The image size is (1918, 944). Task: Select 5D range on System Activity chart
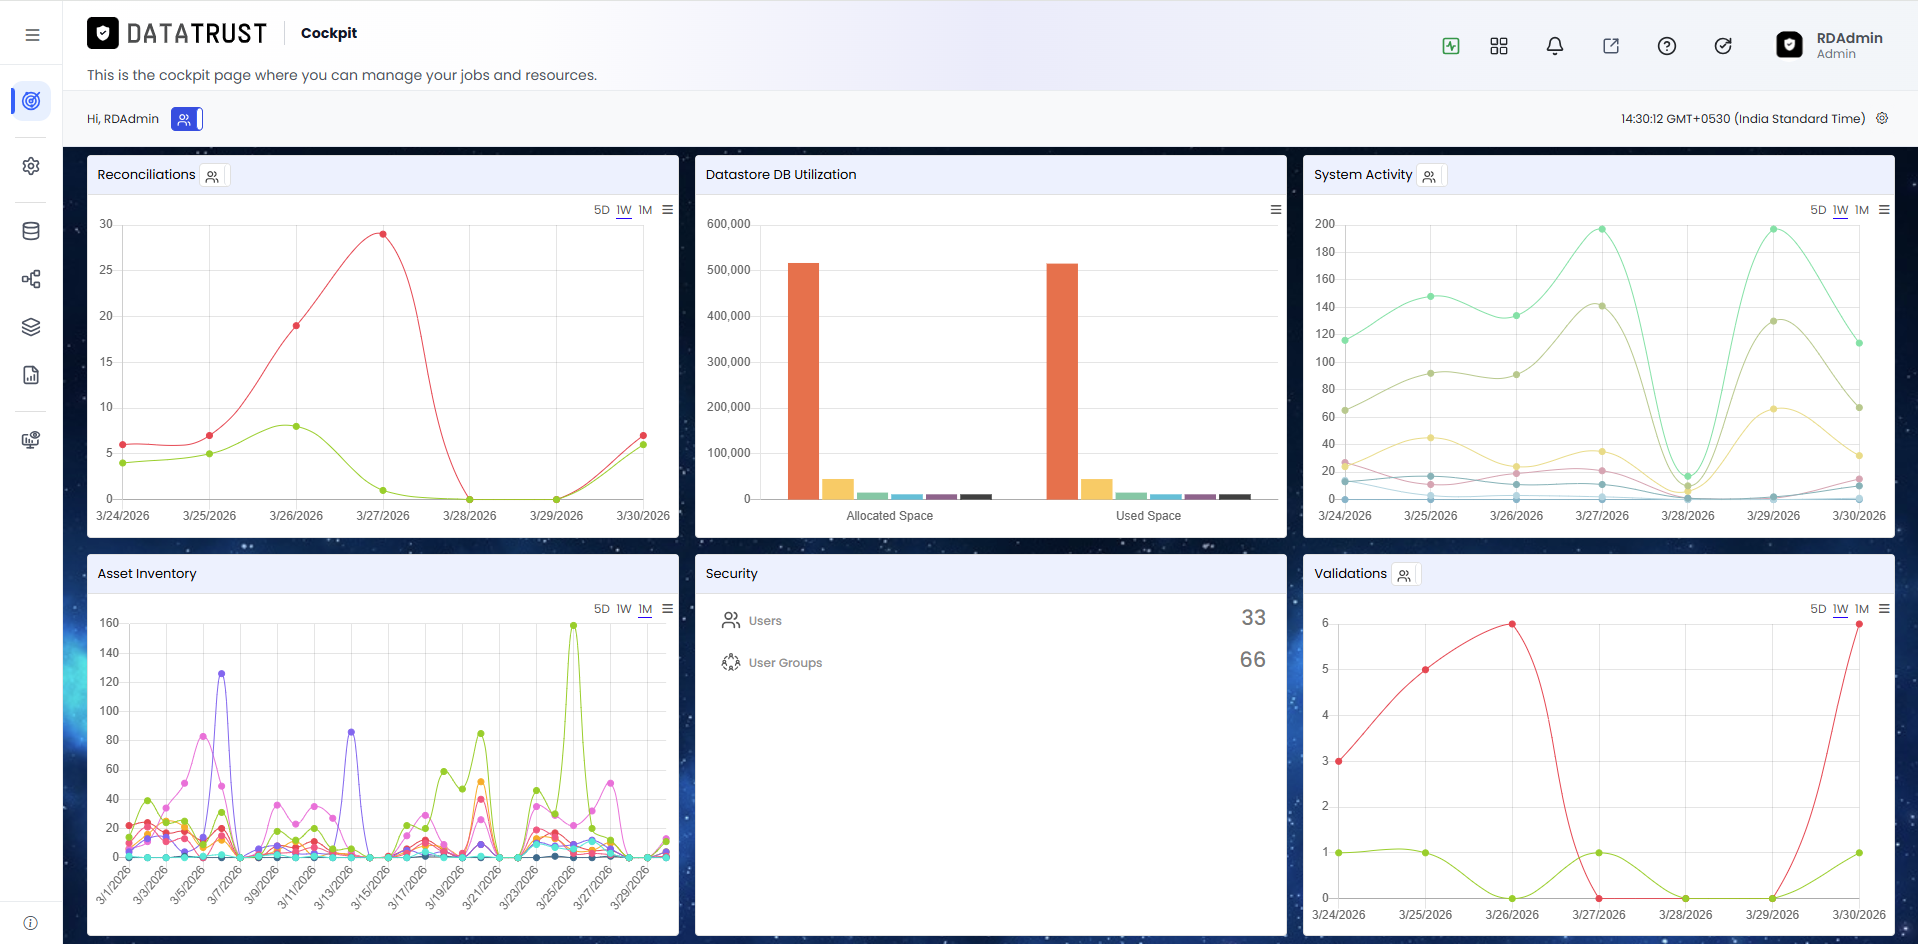pos(1818,210)
